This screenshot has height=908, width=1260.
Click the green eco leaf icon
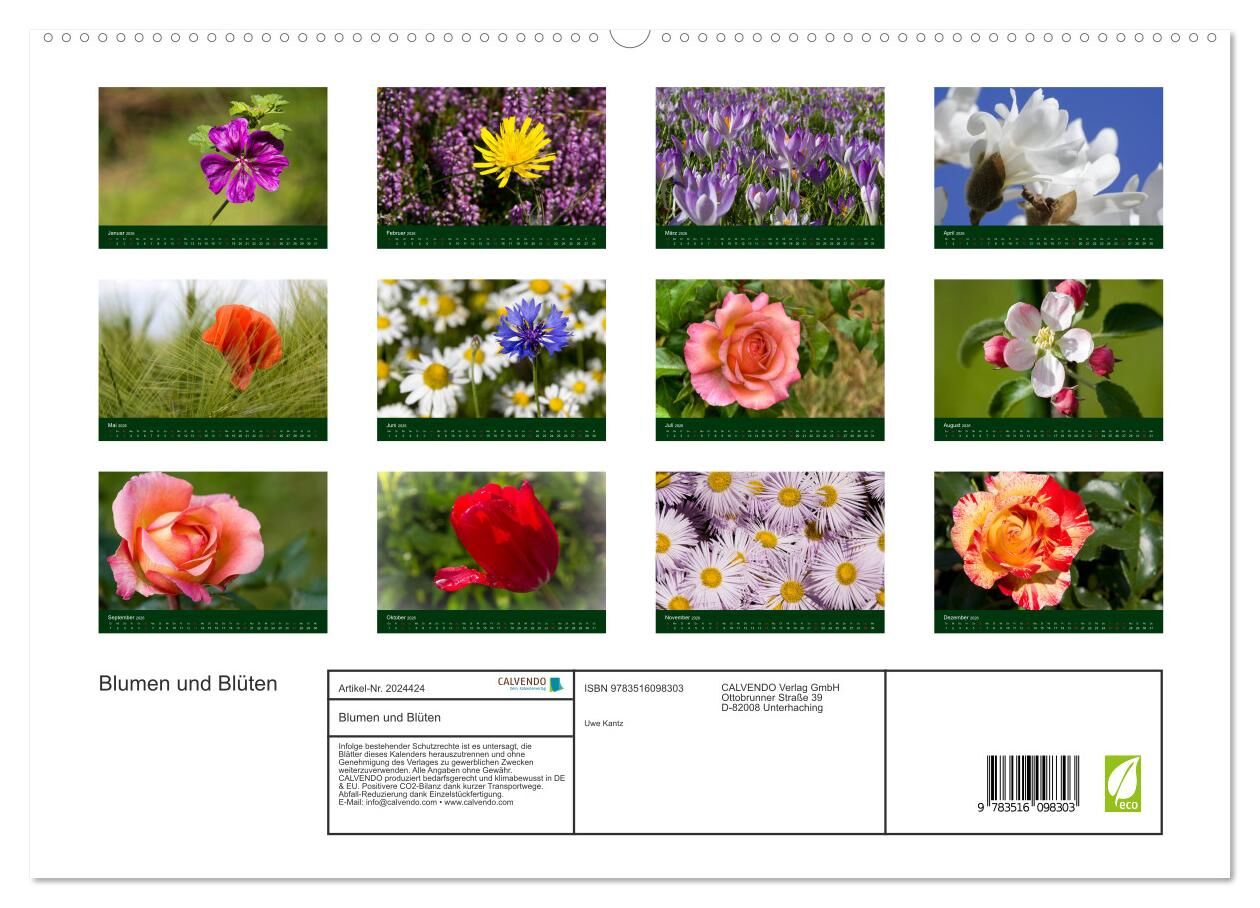1122,783
